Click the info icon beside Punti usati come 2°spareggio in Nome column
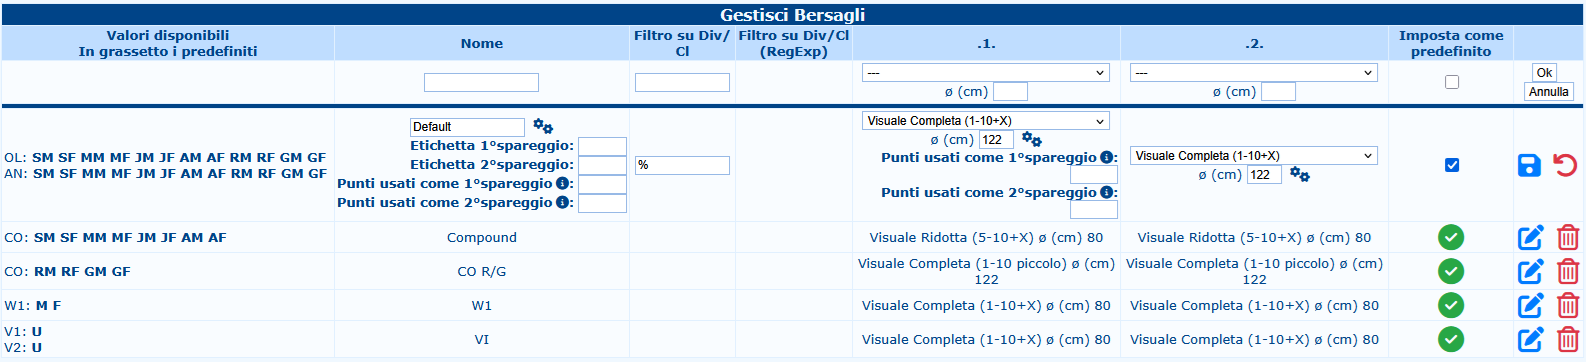Viewport: 1586px width, 362px height. (x=563, y=202)
